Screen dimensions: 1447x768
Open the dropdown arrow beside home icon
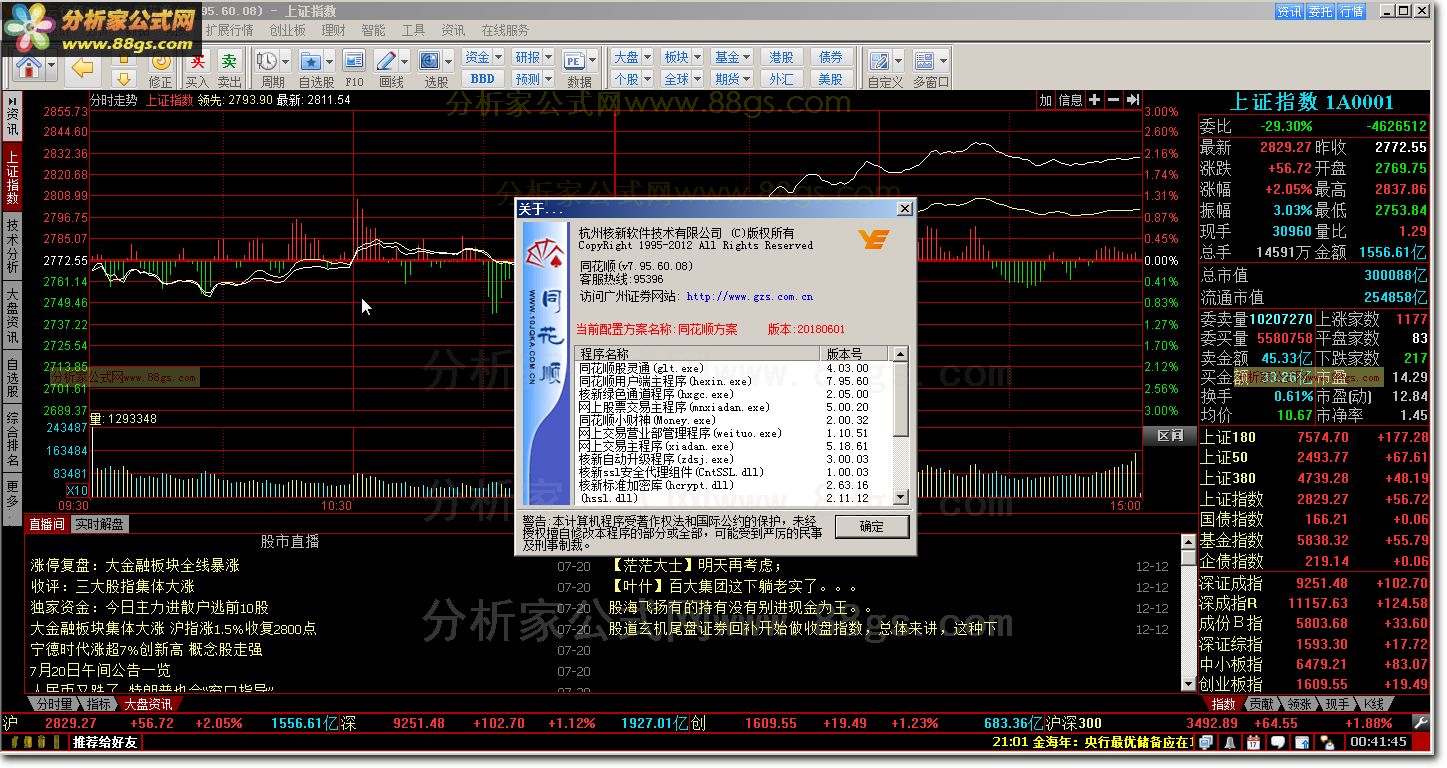point(52,67)
